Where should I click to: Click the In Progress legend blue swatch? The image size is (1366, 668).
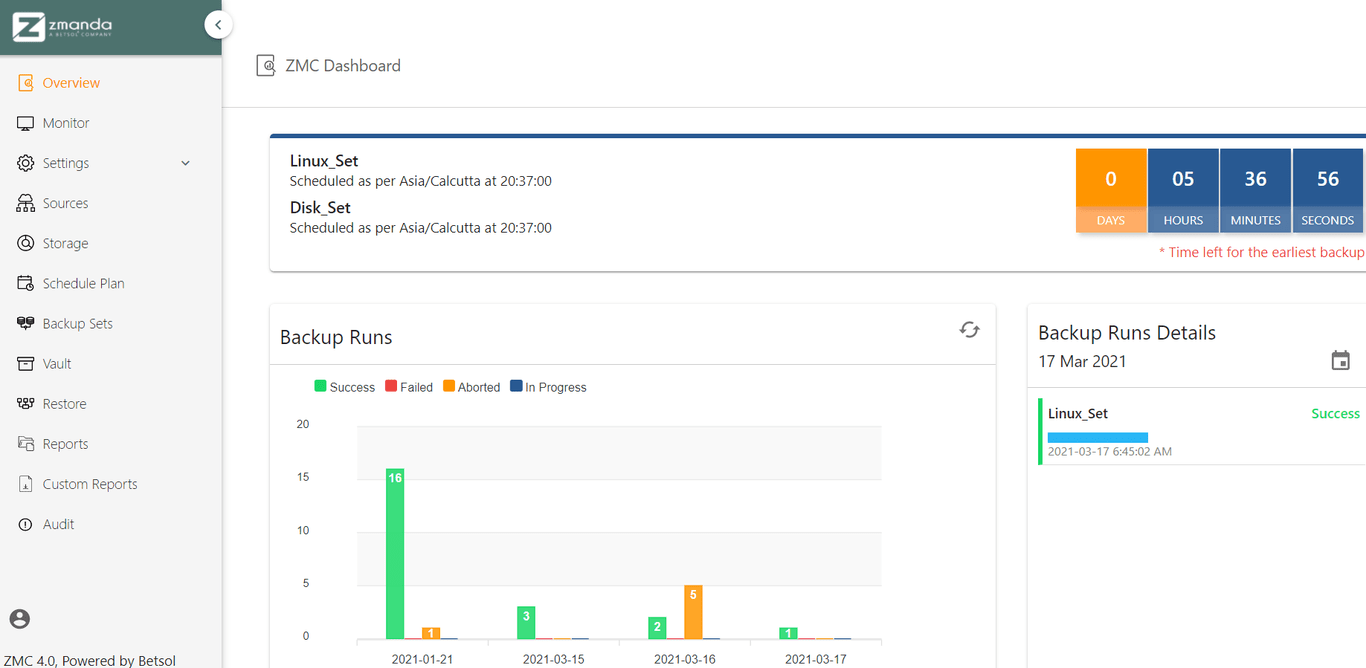[x=516, y=386]
